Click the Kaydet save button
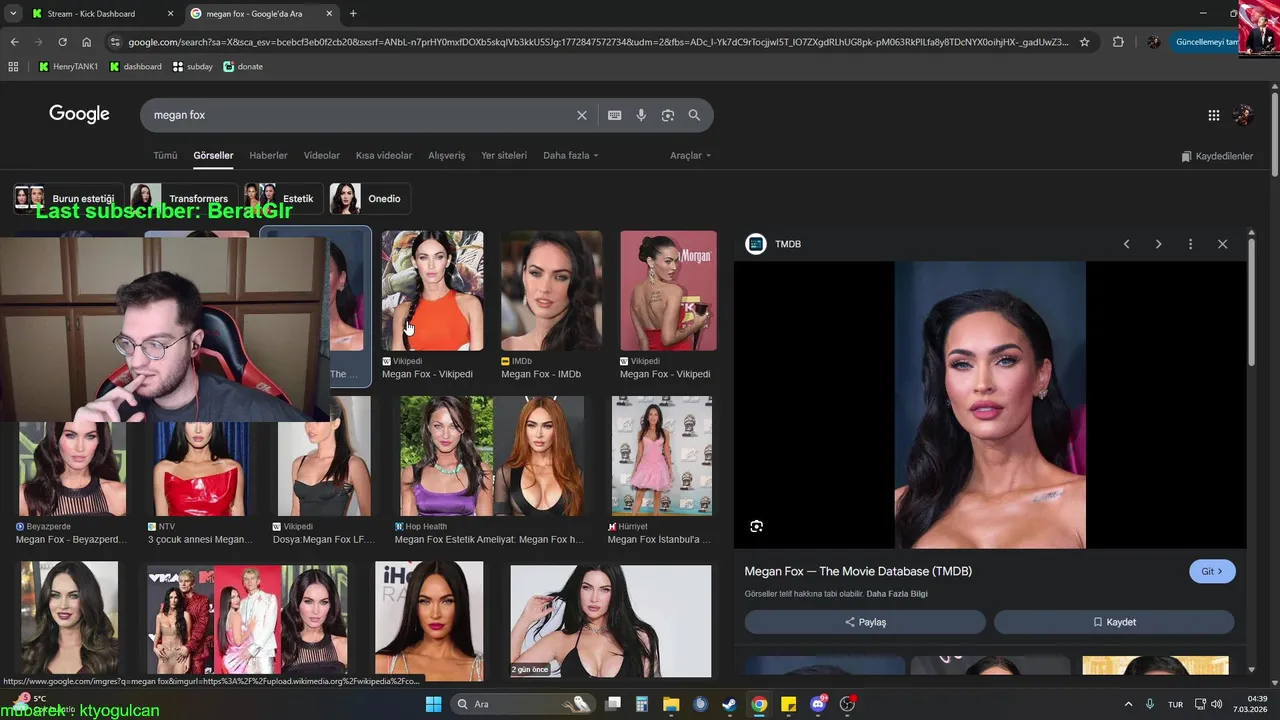This screenshot has height=720, width=1280. click(1114, 622)
